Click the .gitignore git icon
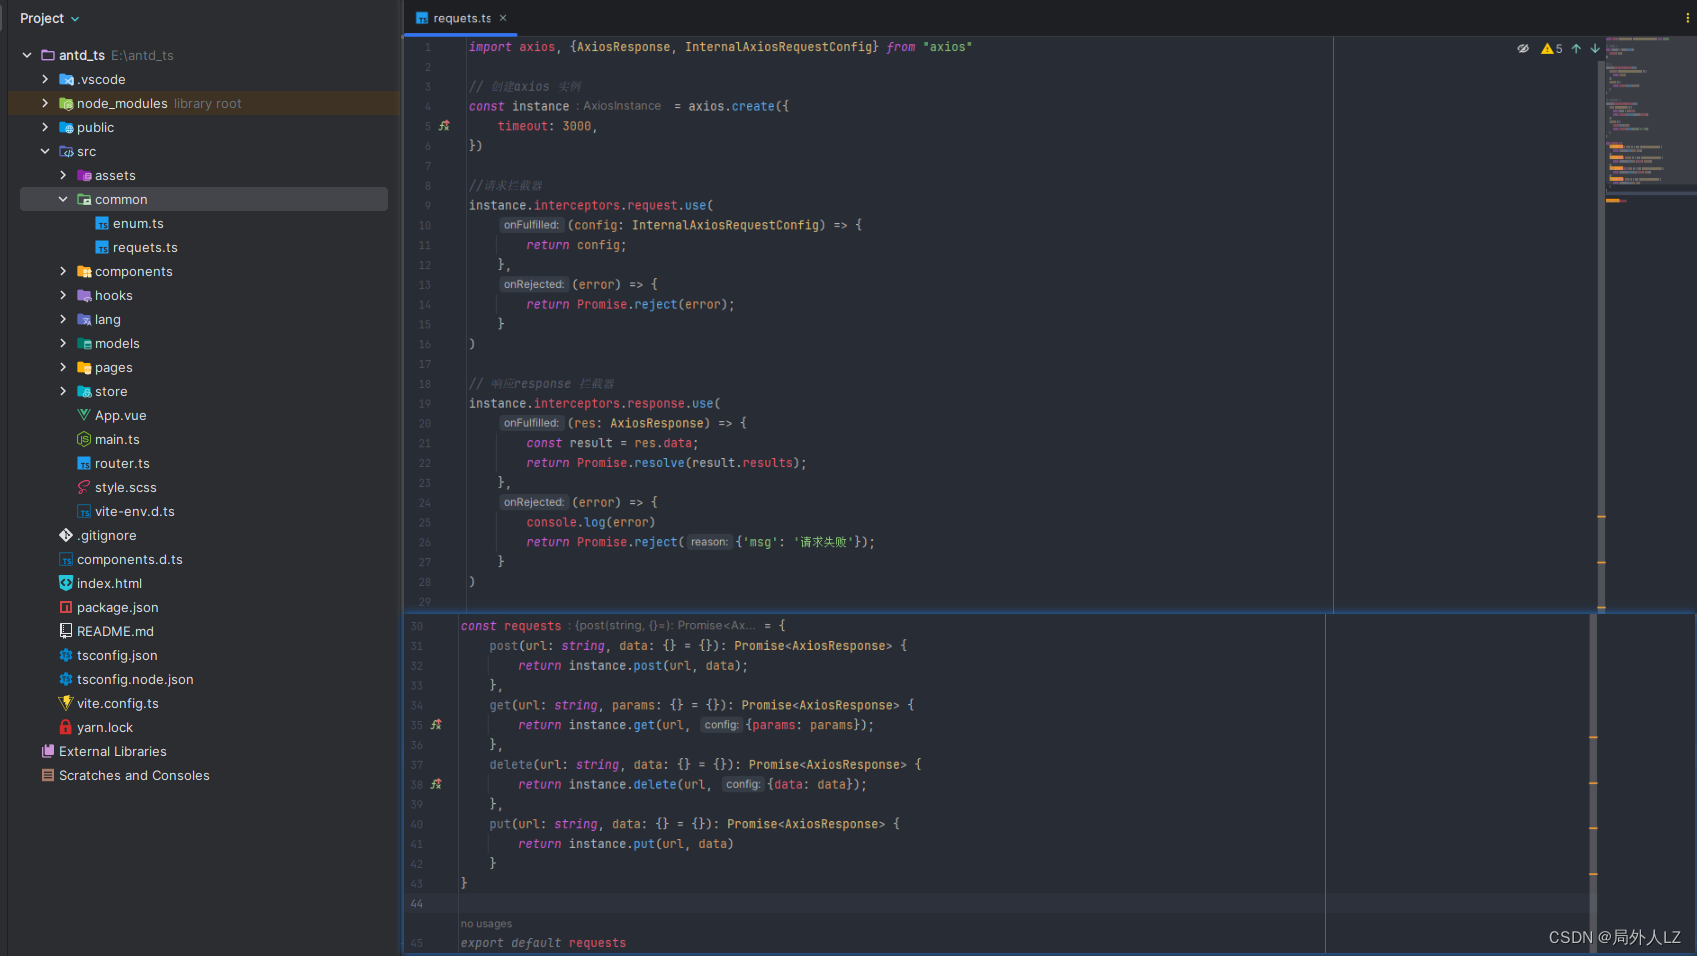This screenshot has height=956, width=1697. pyautogui.click(x=66, y=535)
